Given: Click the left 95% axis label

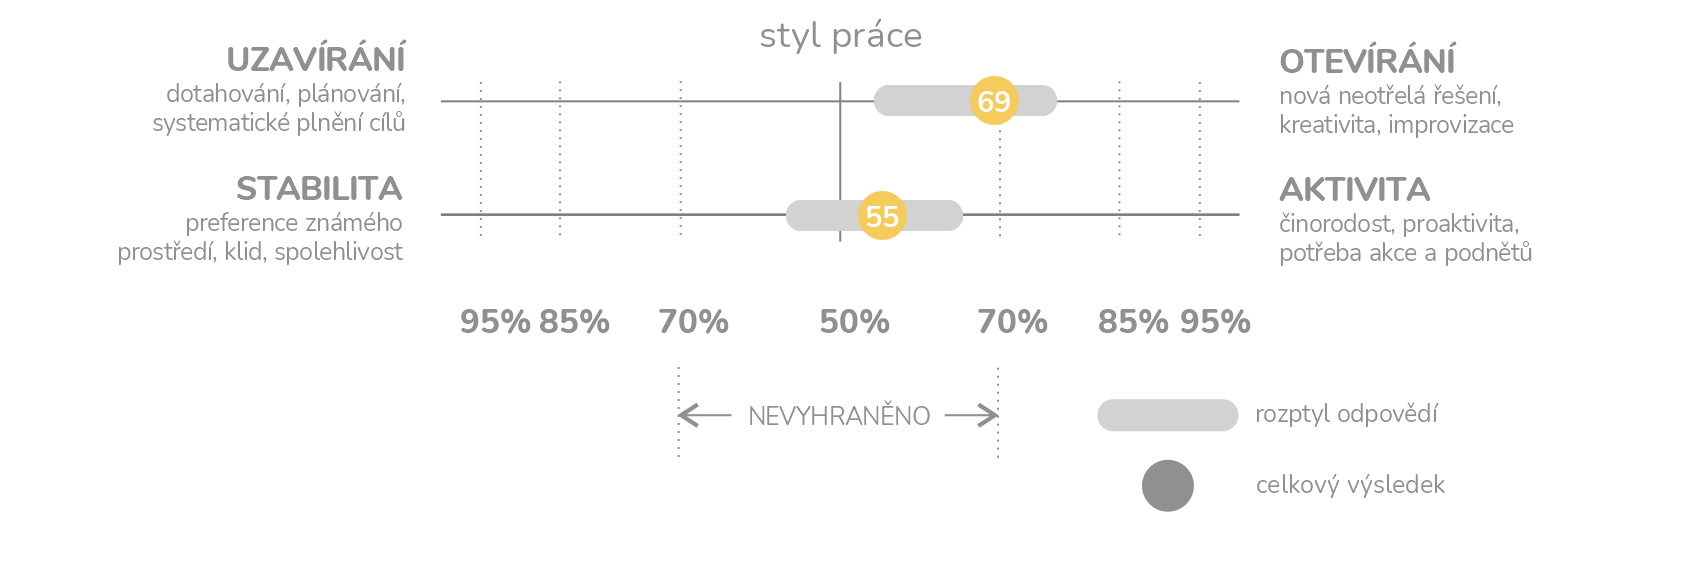Looking at the screenshot, I should coord(495,322).
